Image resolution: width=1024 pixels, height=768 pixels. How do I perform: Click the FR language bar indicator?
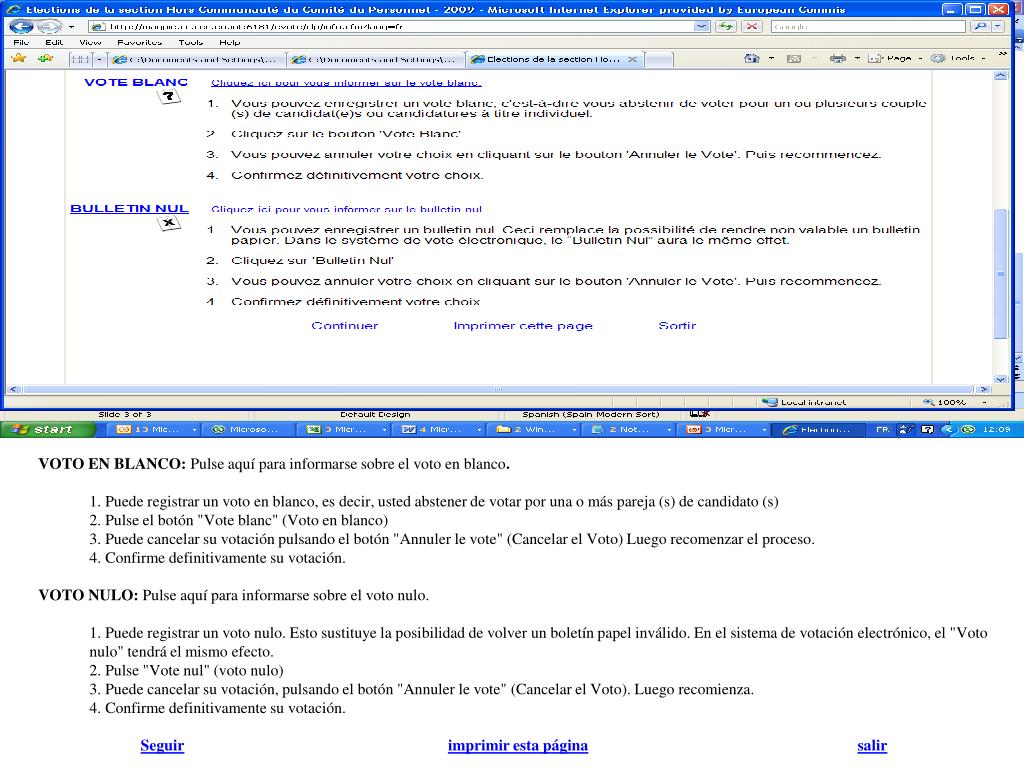pyautogui.click(x=882, y=429)
